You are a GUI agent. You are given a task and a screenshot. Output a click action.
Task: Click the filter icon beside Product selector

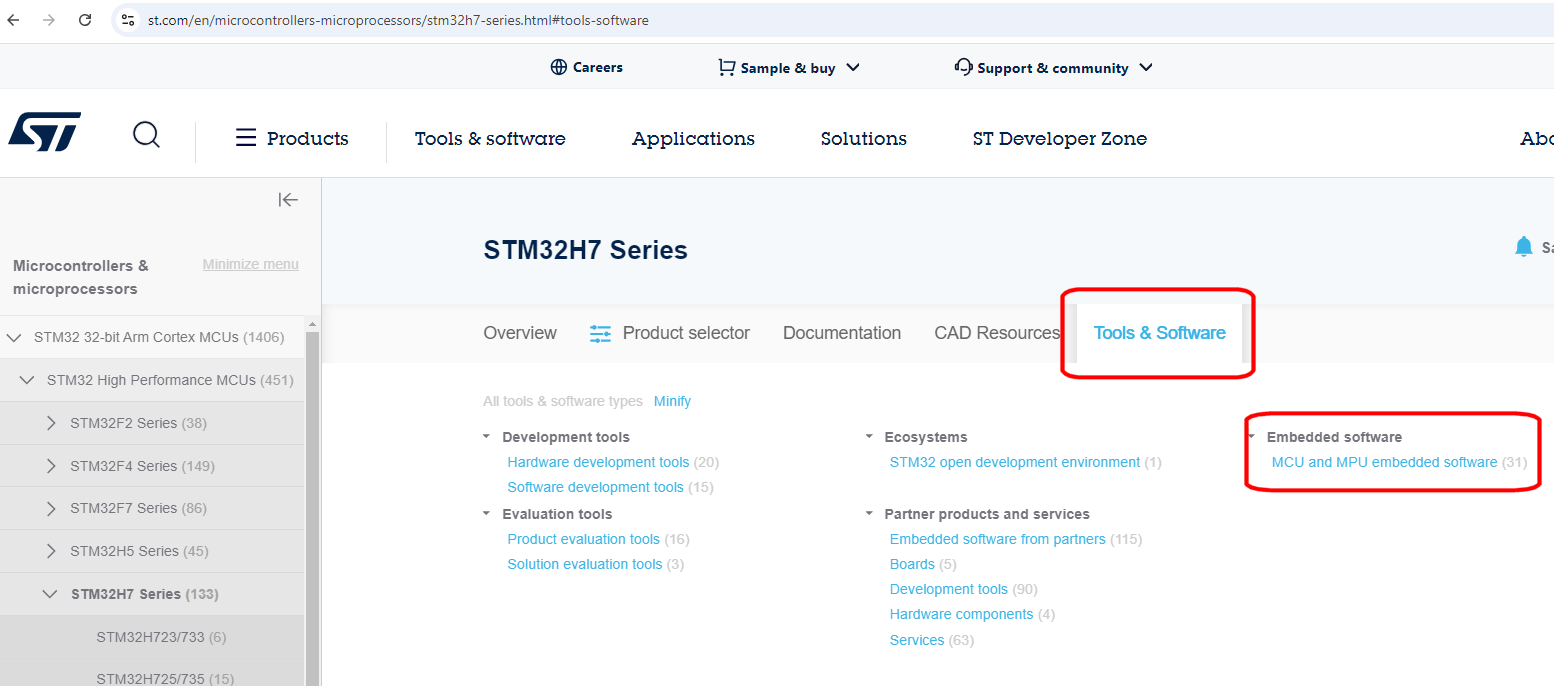point(600,333)
